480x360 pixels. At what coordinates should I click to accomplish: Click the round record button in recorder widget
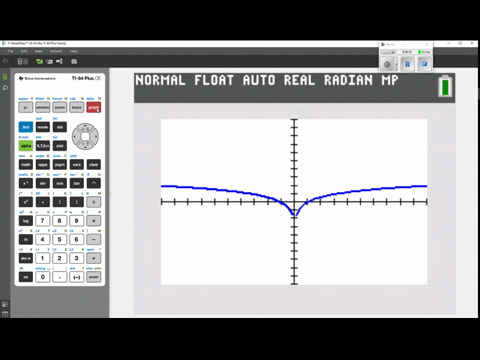(387, 64)
